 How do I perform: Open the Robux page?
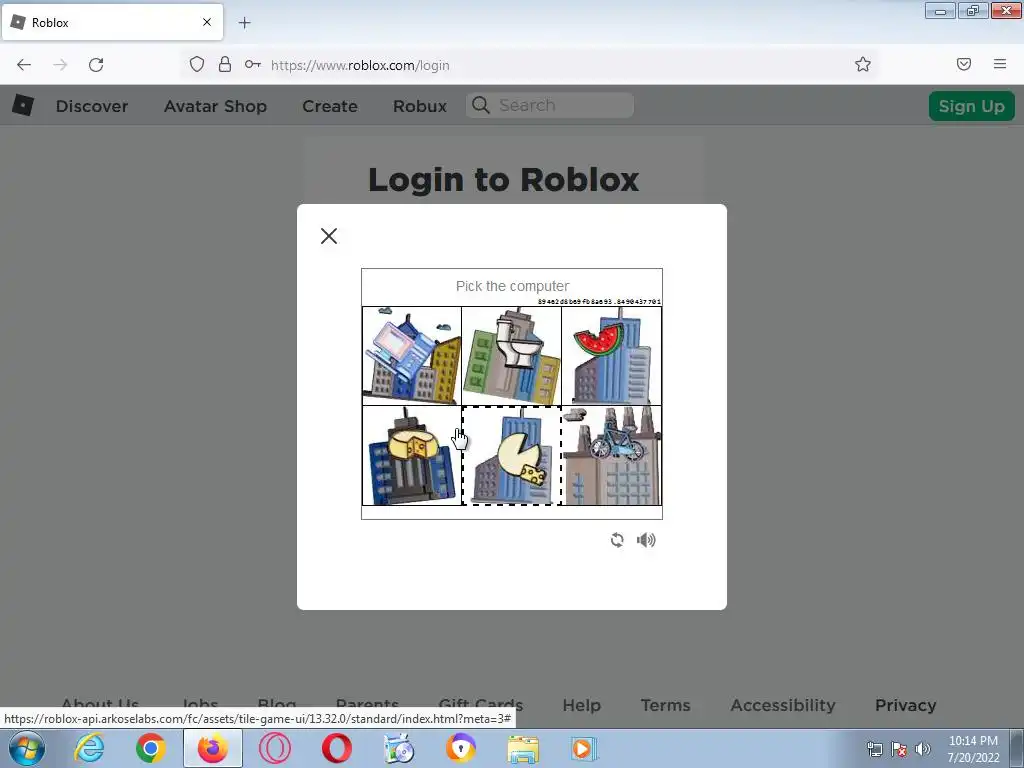pyautogui.click(x=420, y=106)
